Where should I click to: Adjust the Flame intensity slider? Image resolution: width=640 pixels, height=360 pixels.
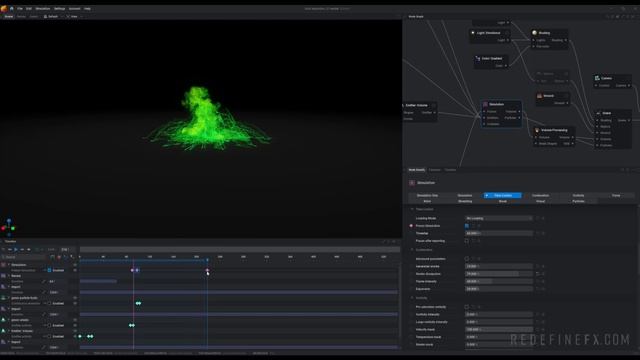pos(499,281)
